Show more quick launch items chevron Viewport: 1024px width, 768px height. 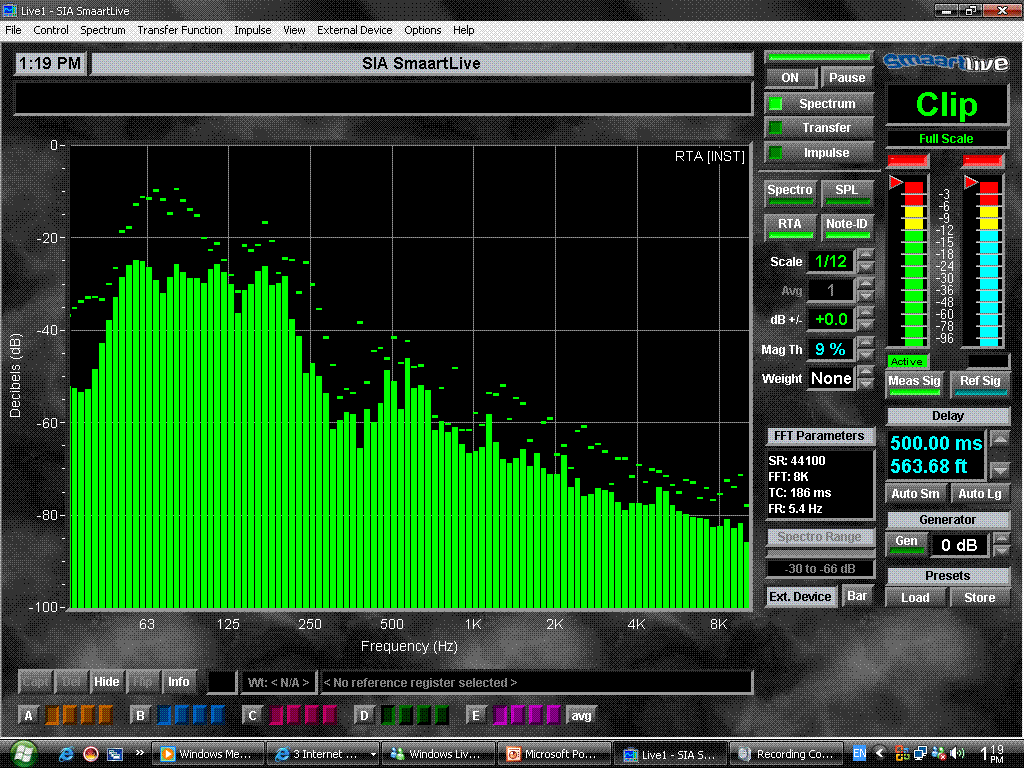coord(139,752)
